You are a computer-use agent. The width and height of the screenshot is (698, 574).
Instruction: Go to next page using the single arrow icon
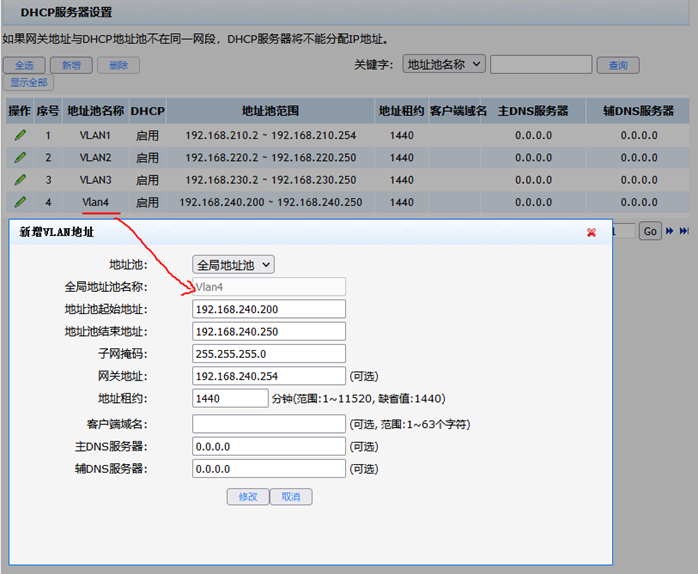[670, 231]
